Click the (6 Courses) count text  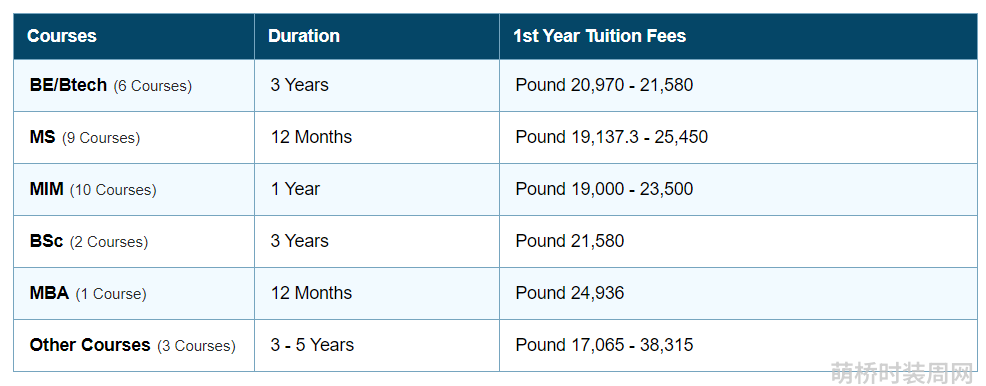(x=152, y=86)
